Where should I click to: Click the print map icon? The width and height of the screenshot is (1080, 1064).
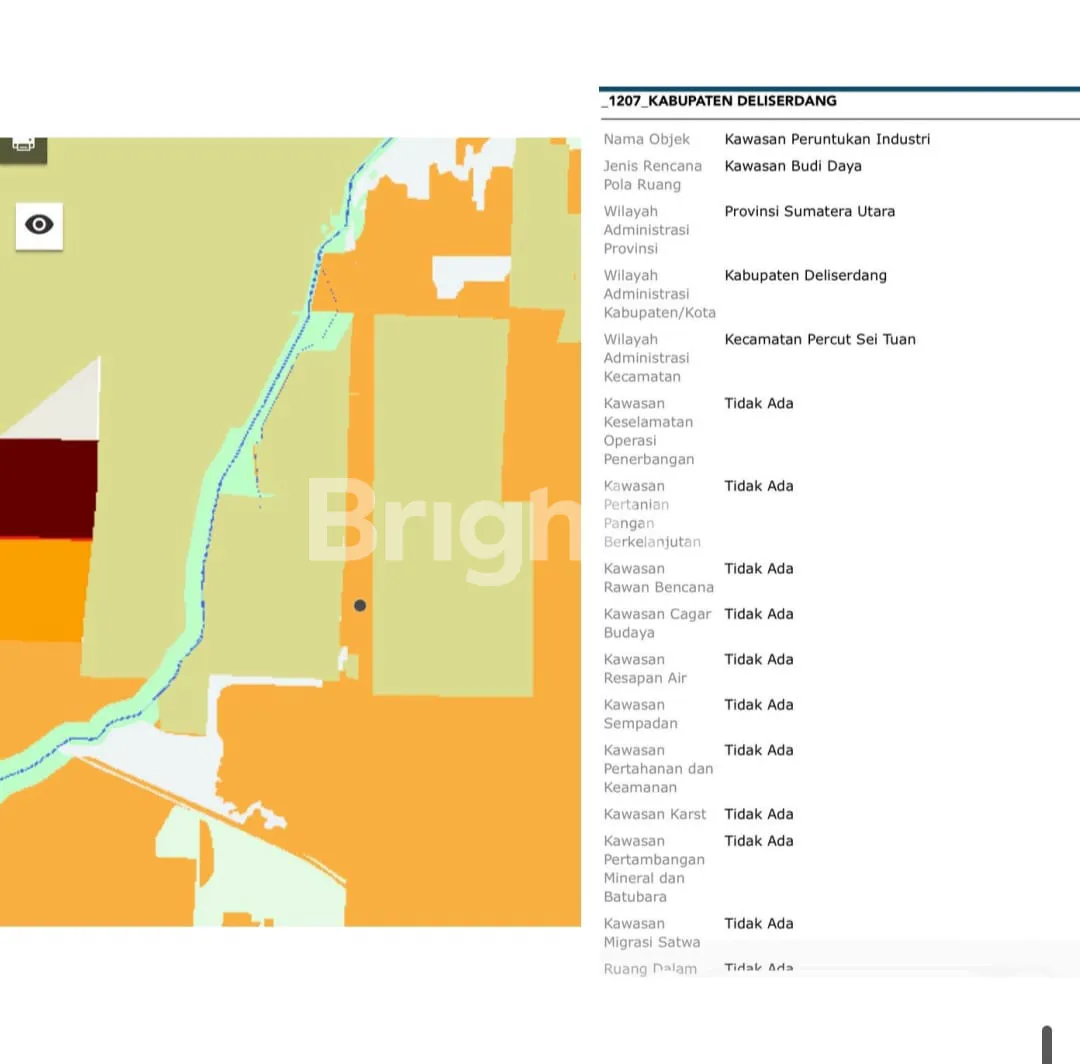coord(23,145)
